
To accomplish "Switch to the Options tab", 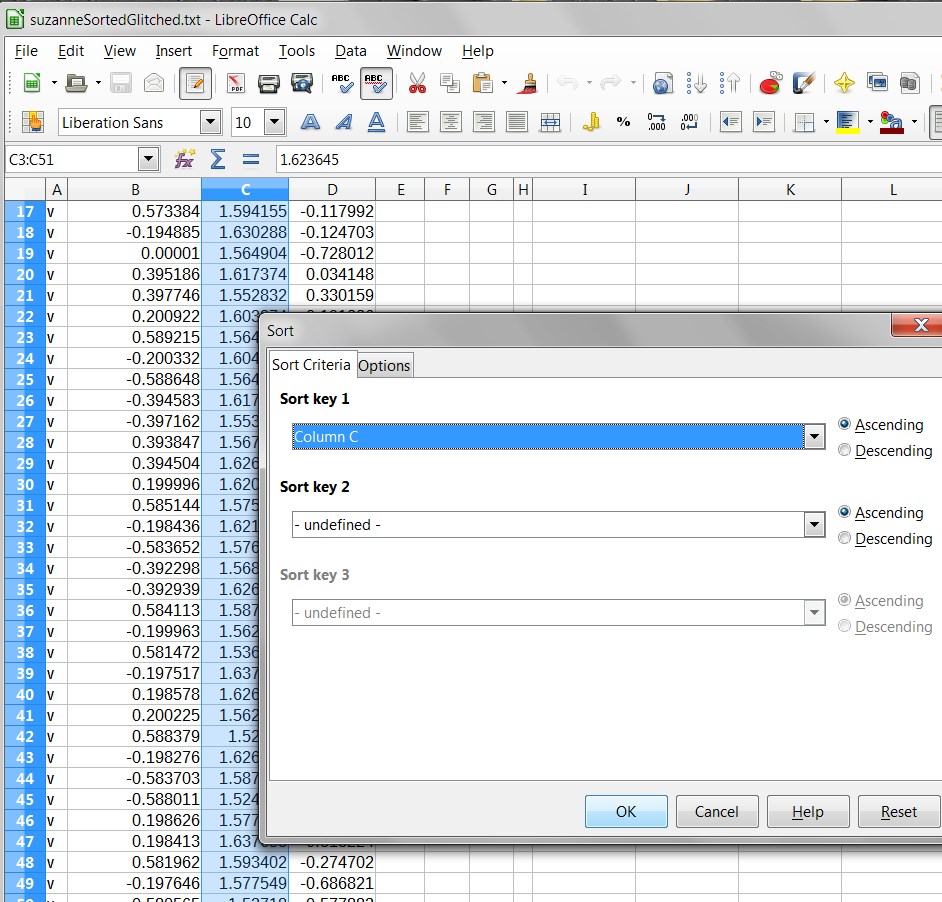I will [384, 365].
